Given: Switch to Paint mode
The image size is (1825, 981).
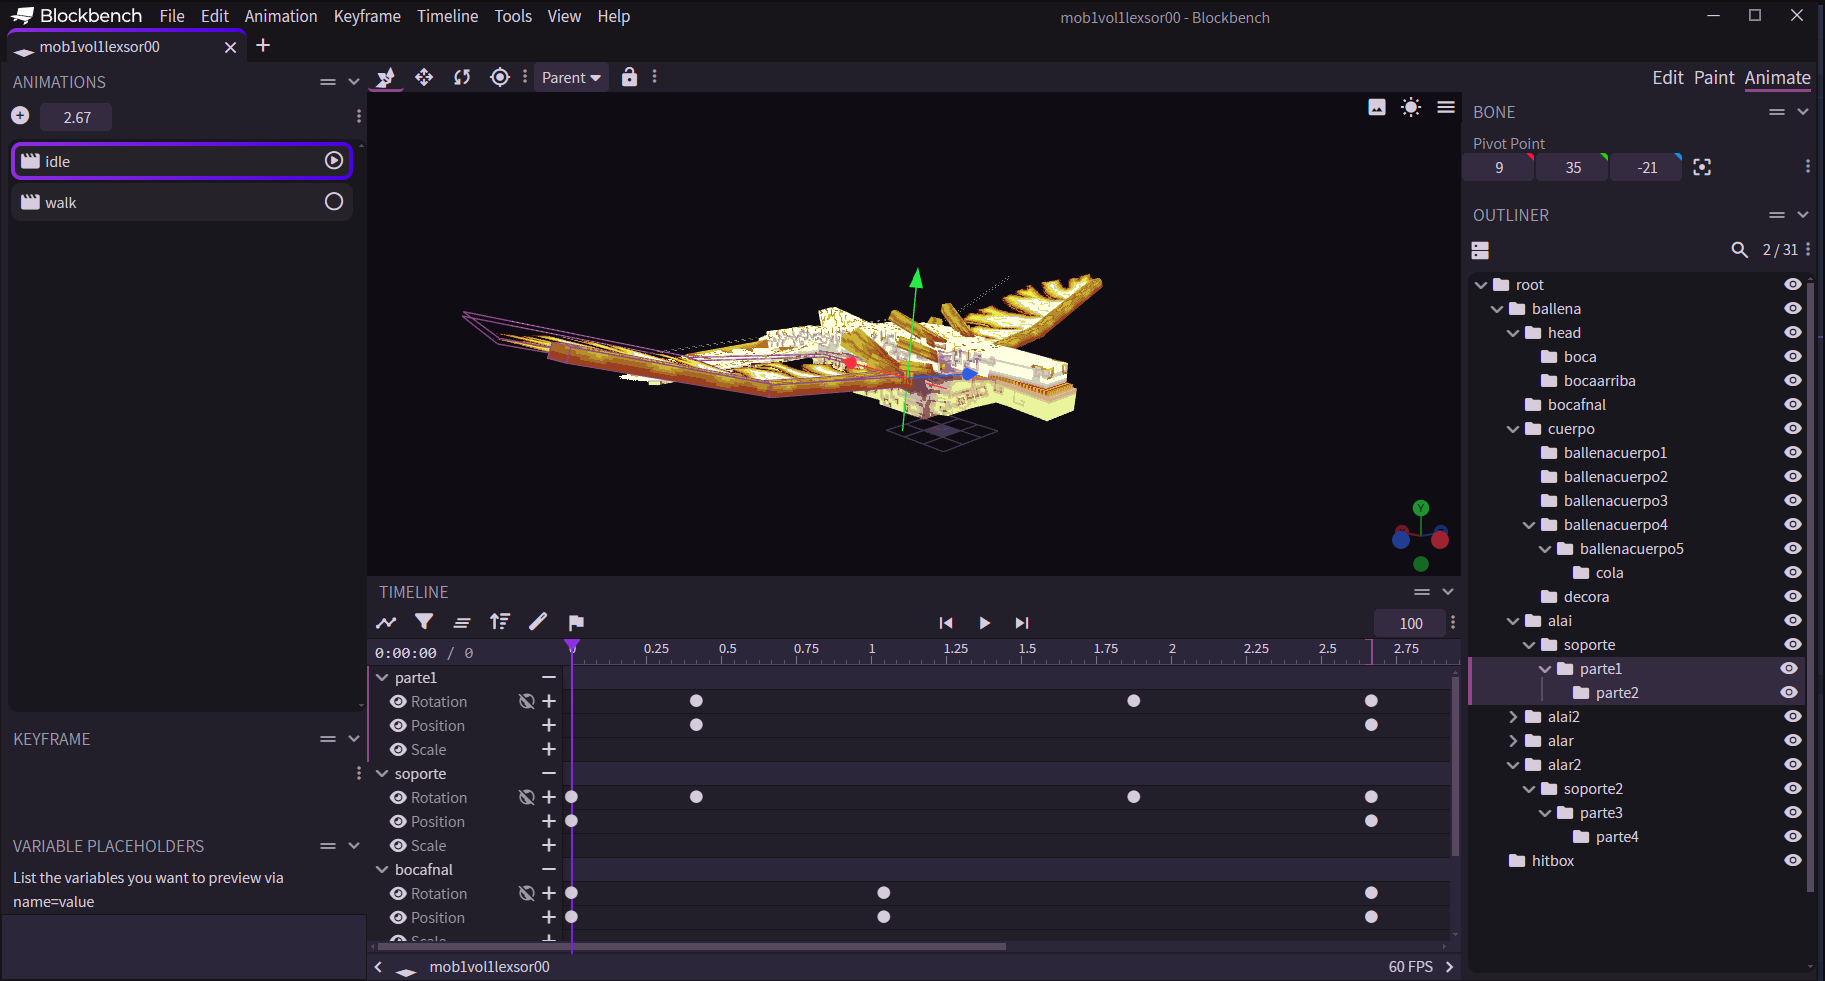Looking at the screenshot, I should [1714, 77].
